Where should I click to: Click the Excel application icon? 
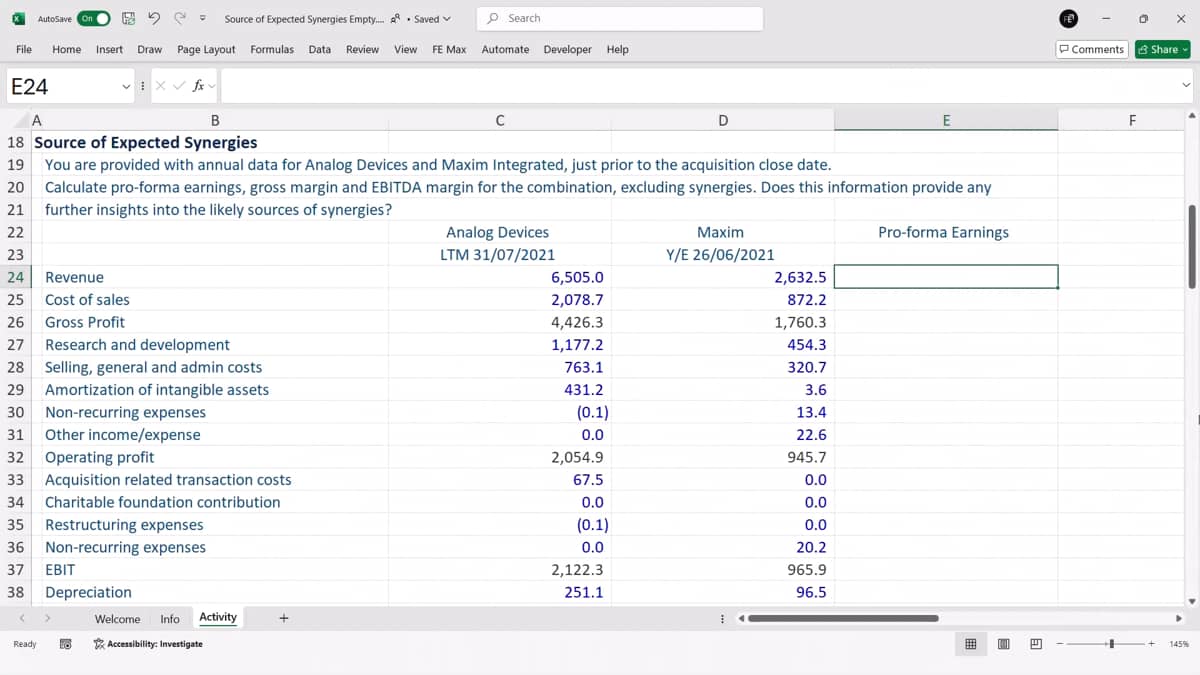pos(18,18)
